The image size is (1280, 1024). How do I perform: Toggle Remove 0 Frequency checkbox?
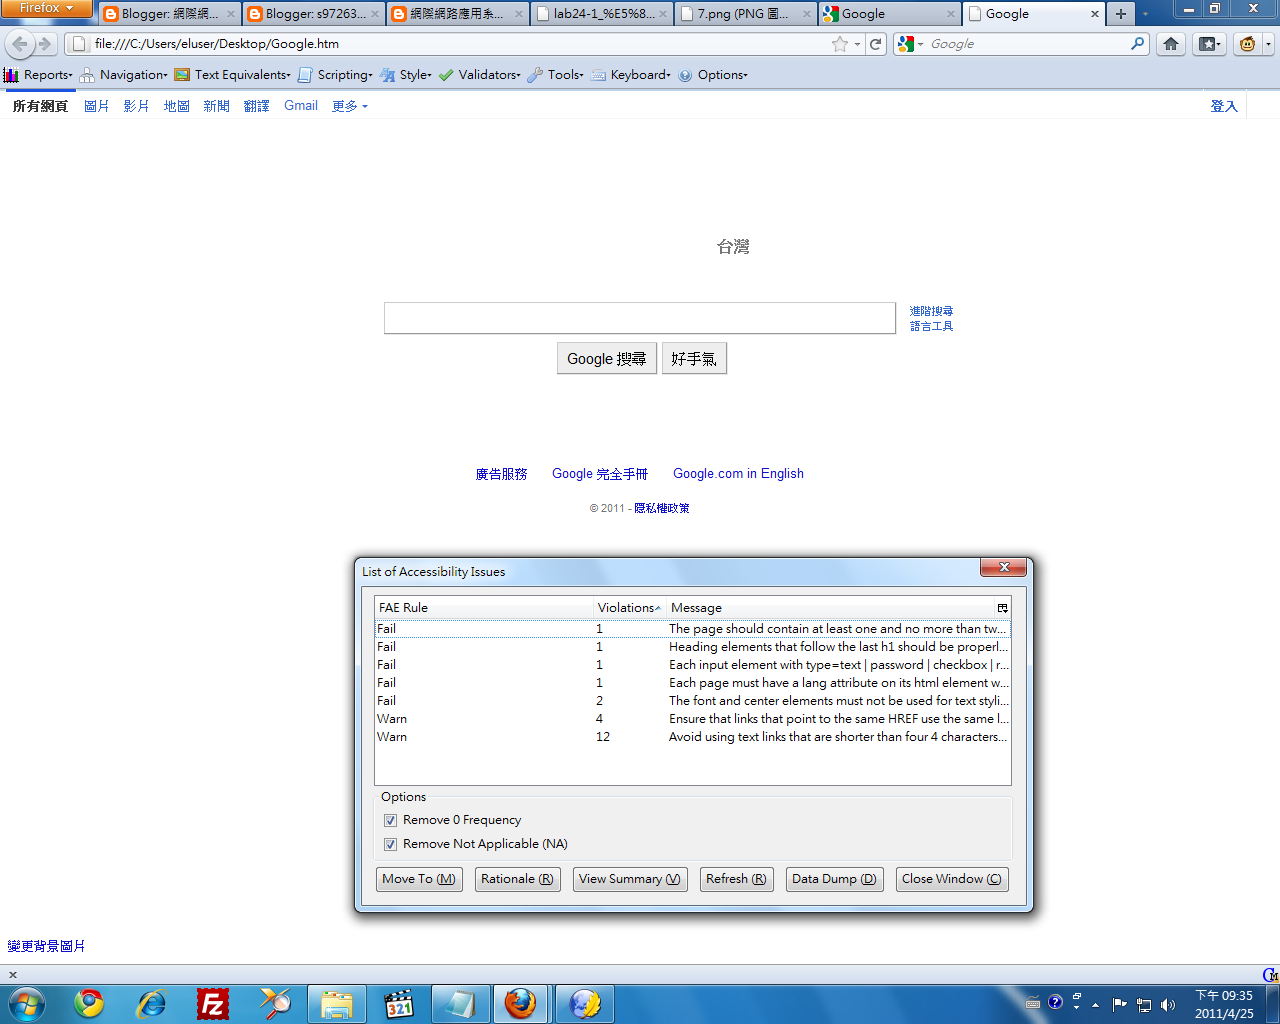point(390,820)
